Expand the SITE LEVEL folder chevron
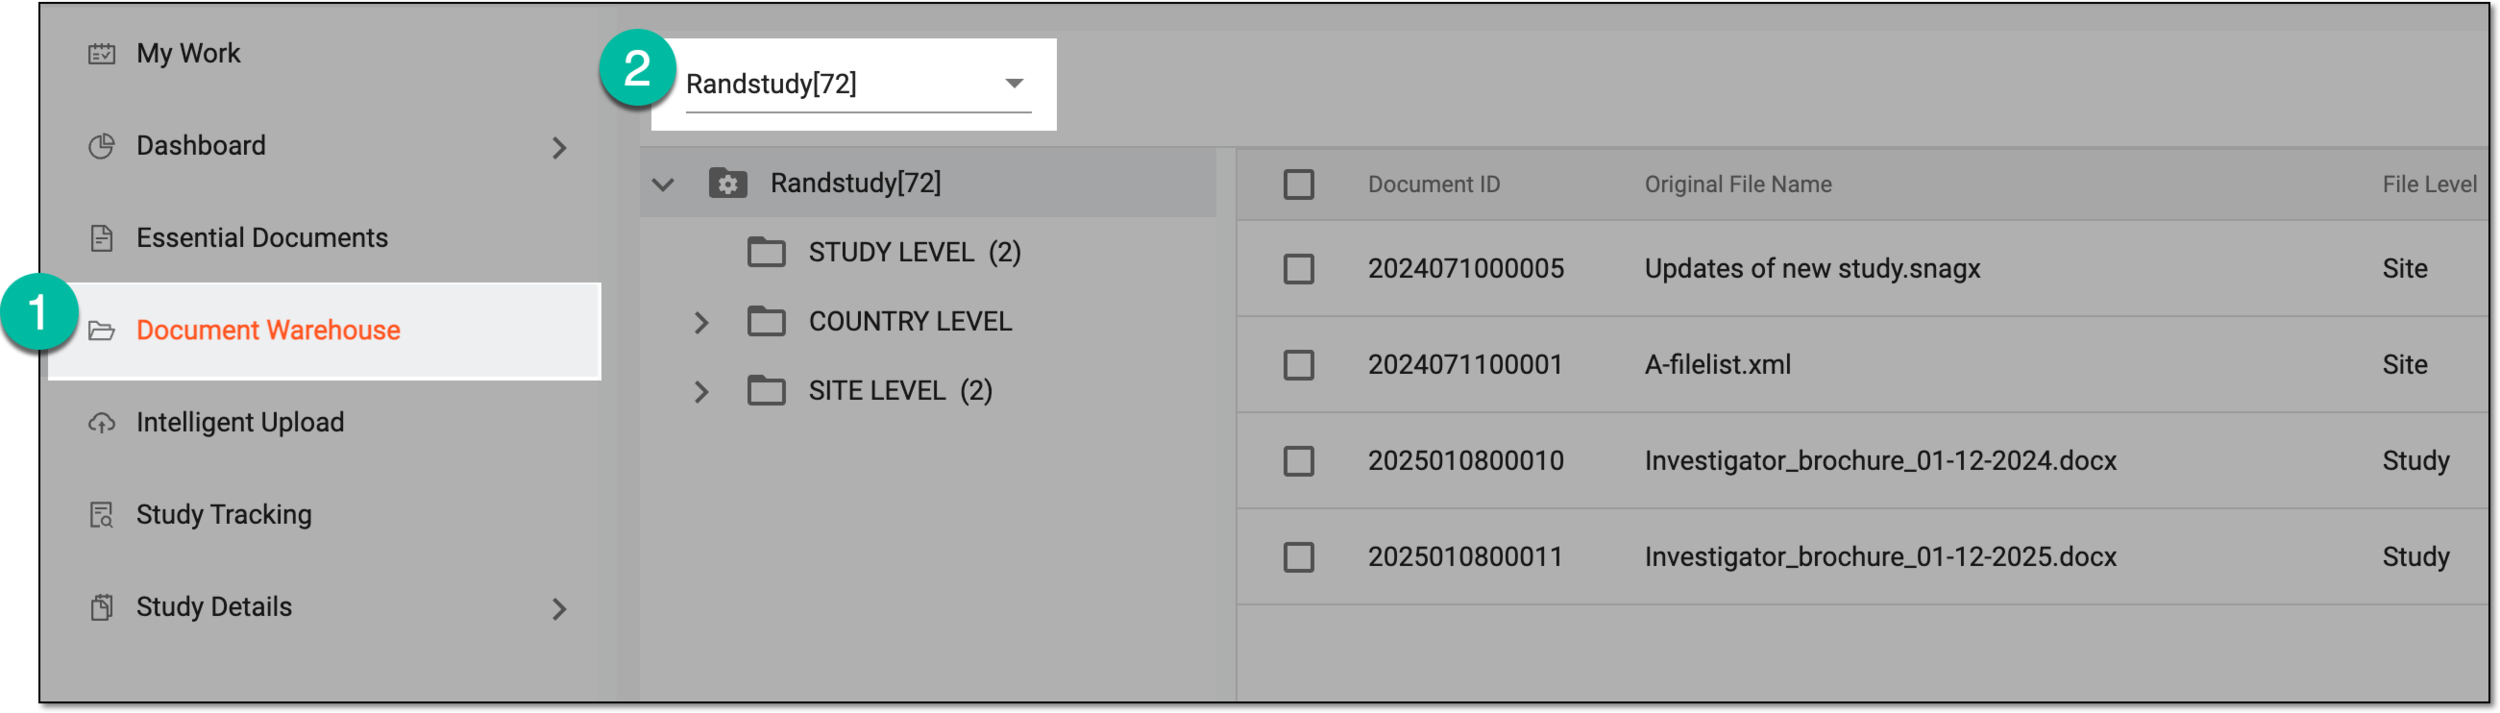 (702, 392)
